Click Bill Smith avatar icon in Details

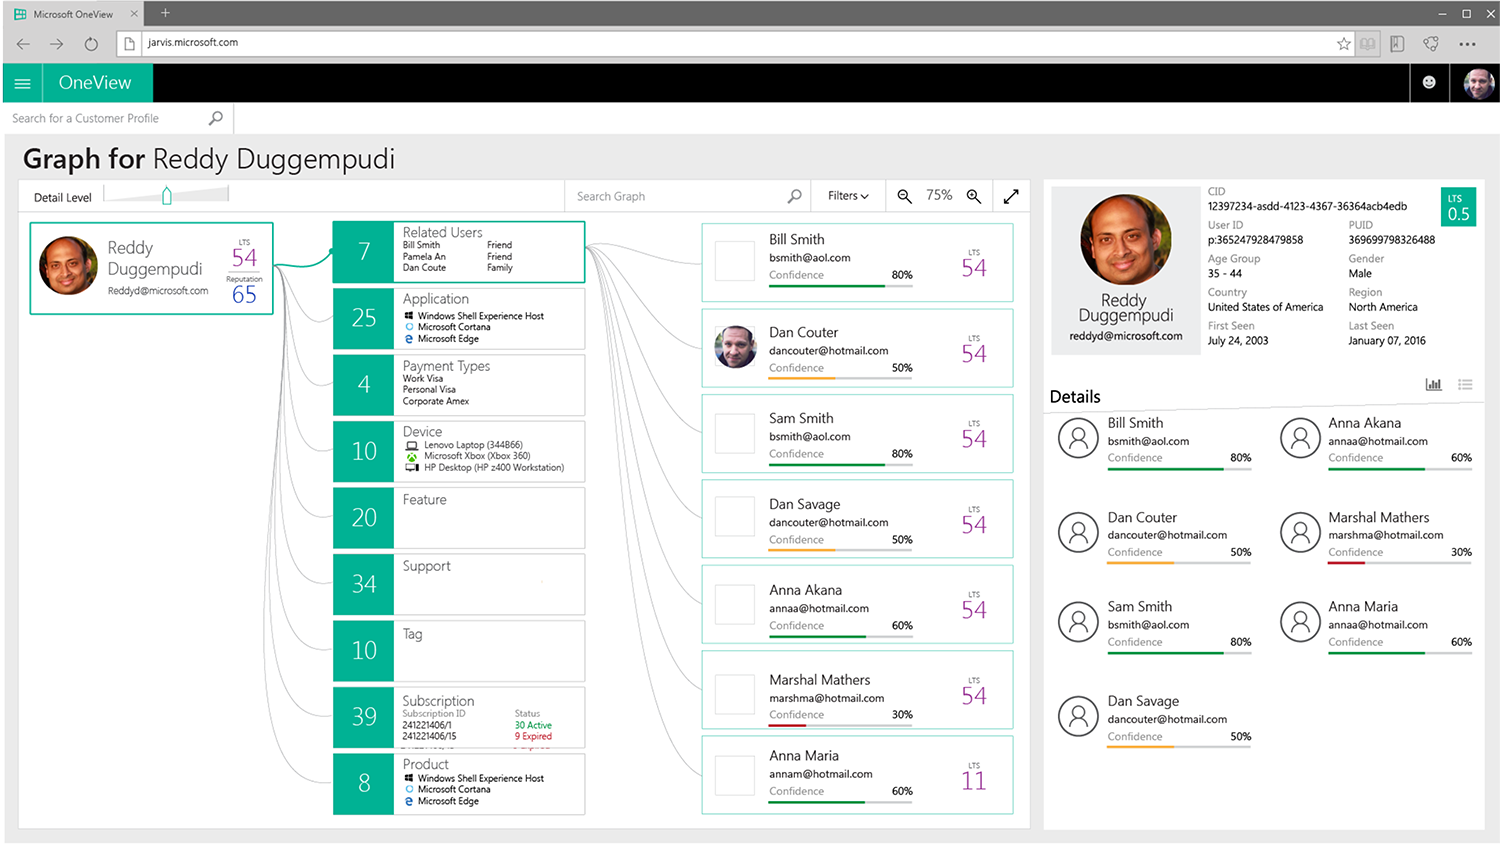coord(1078,438)
